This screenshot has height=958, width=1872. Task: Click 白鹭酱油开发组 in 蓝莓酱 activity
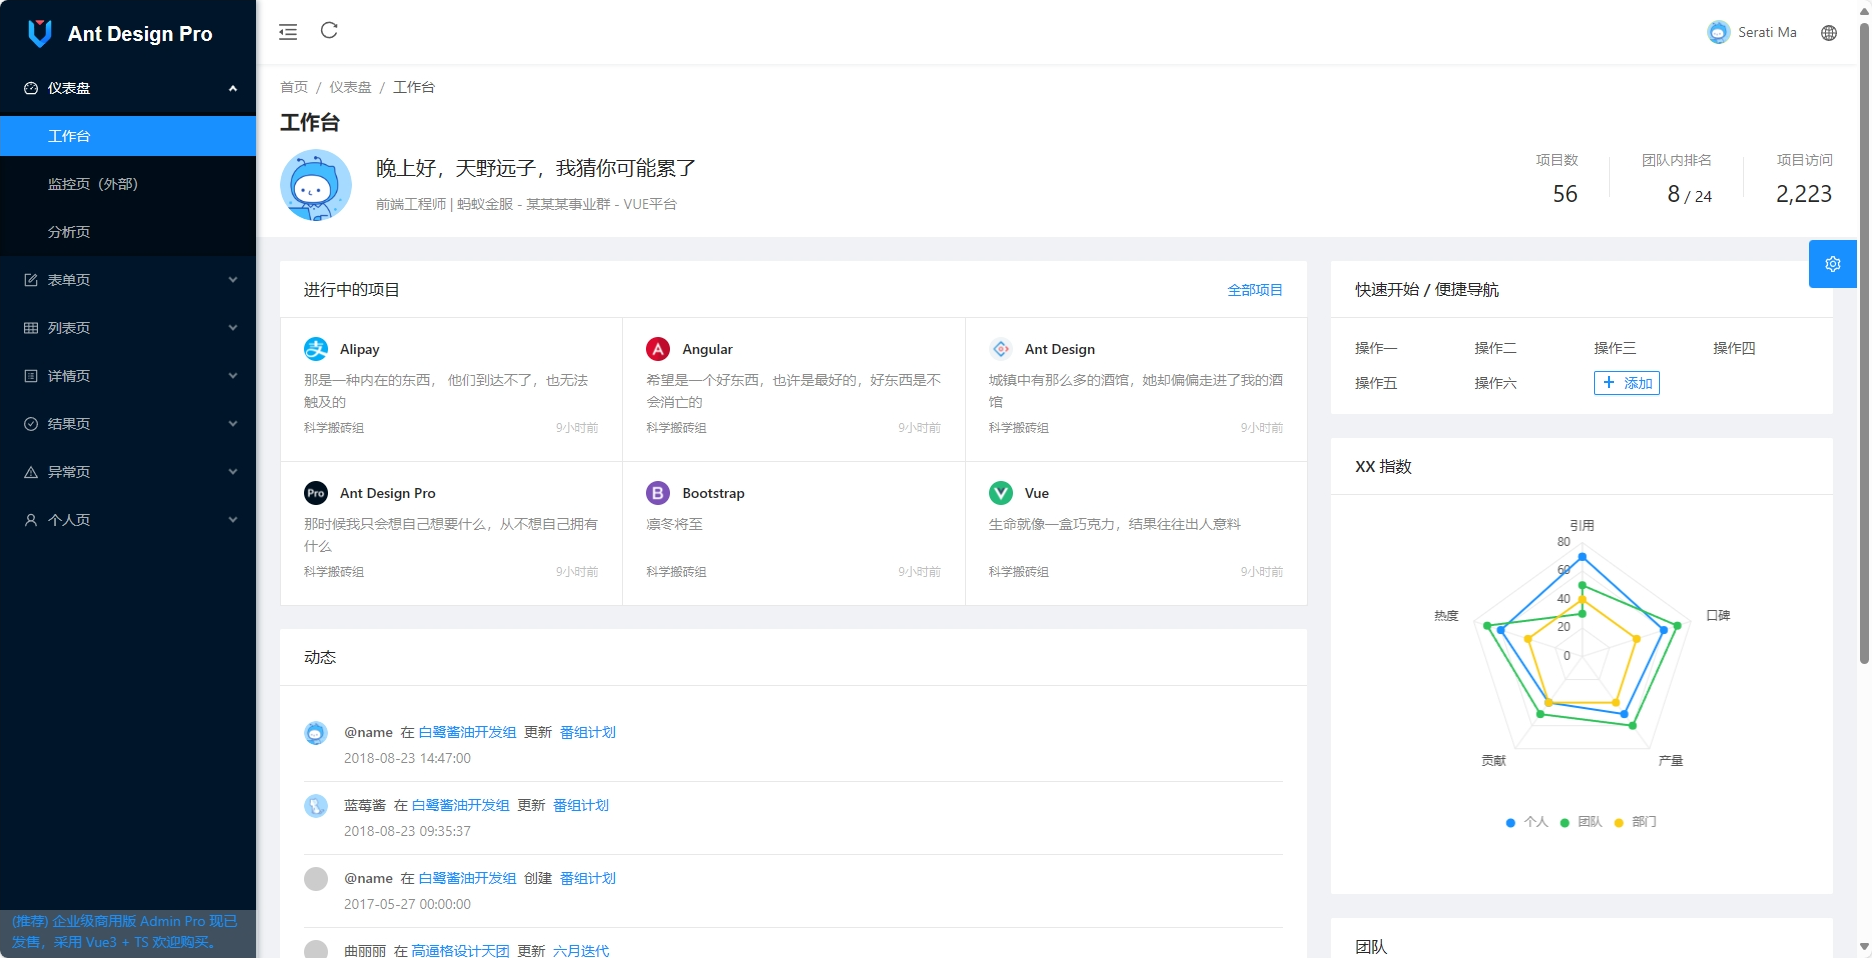point(460,805)
